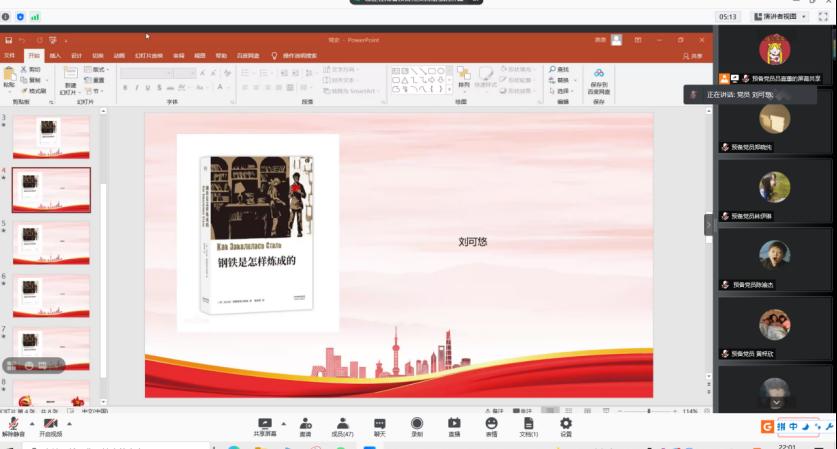Click the 文档(1) documents icon
Screen dimensions: 837x449
[x=528, y=424]
